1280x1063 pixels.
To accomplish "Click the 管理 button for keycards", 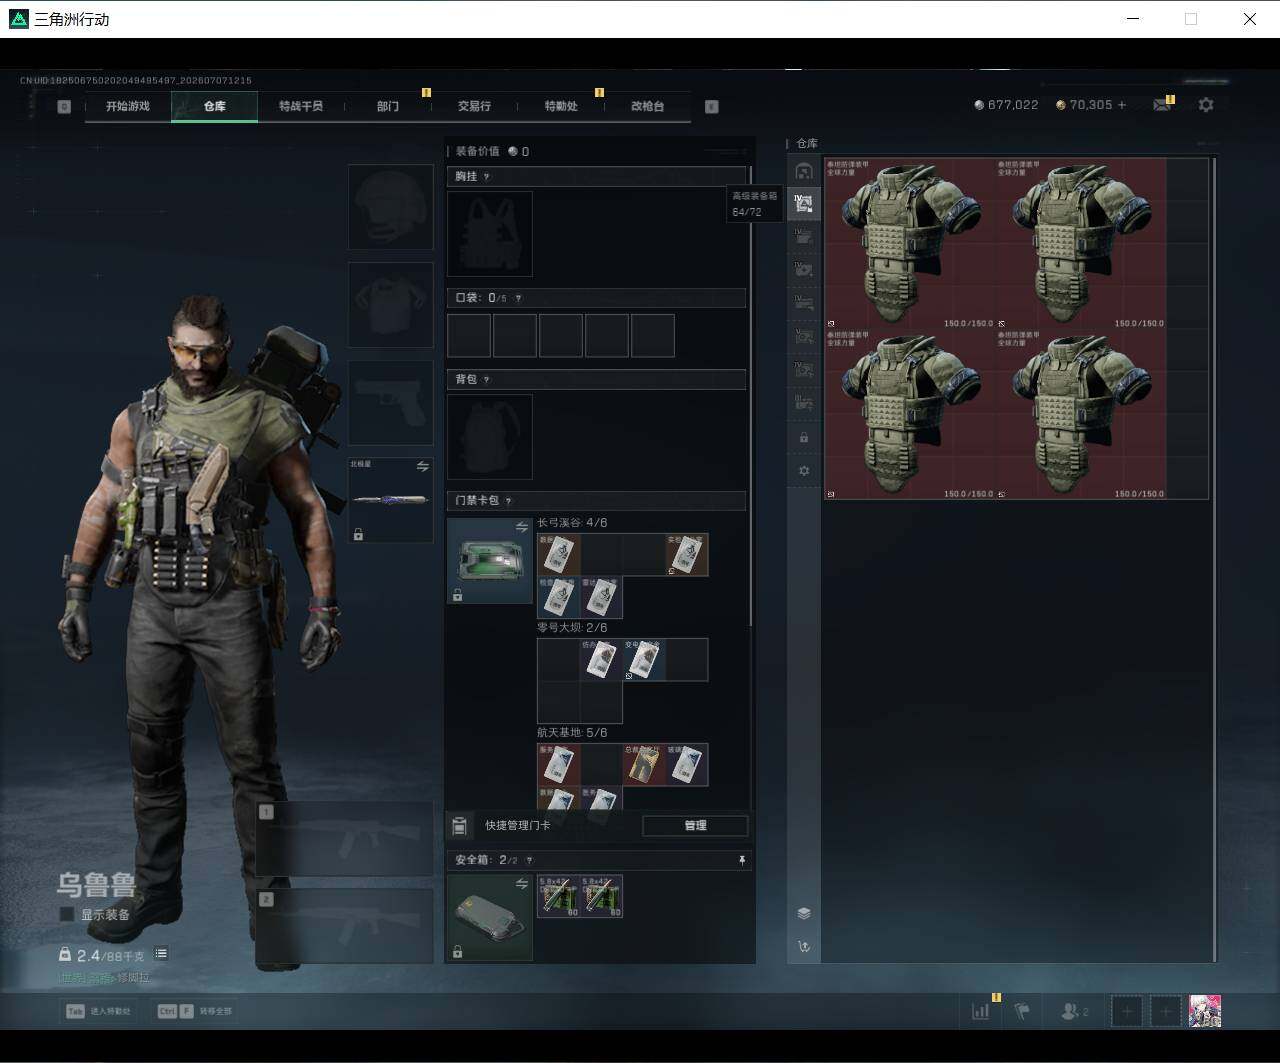I will pyautogui.click(x=695, y=826).
